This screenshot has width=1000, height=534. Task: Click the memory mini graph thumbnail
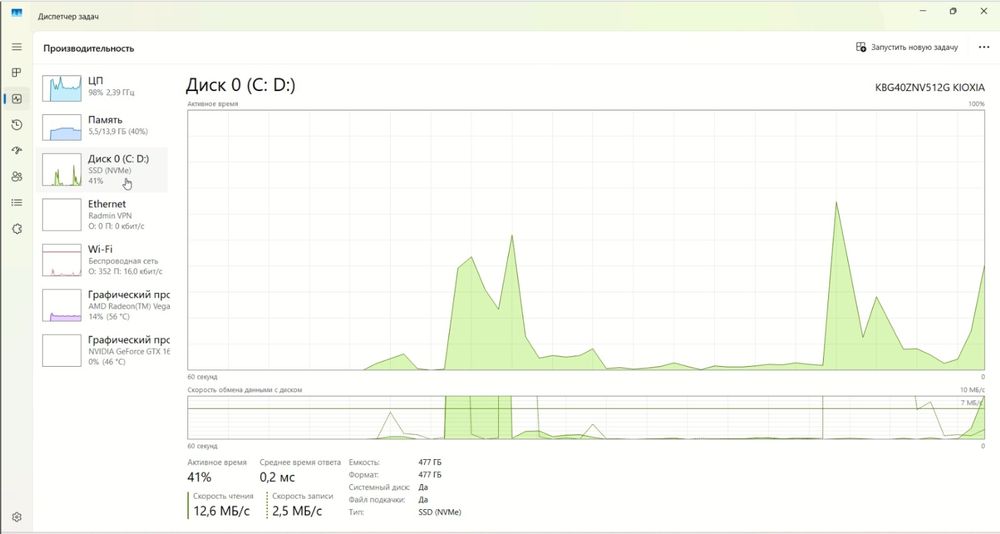click(x=62, y=127)
